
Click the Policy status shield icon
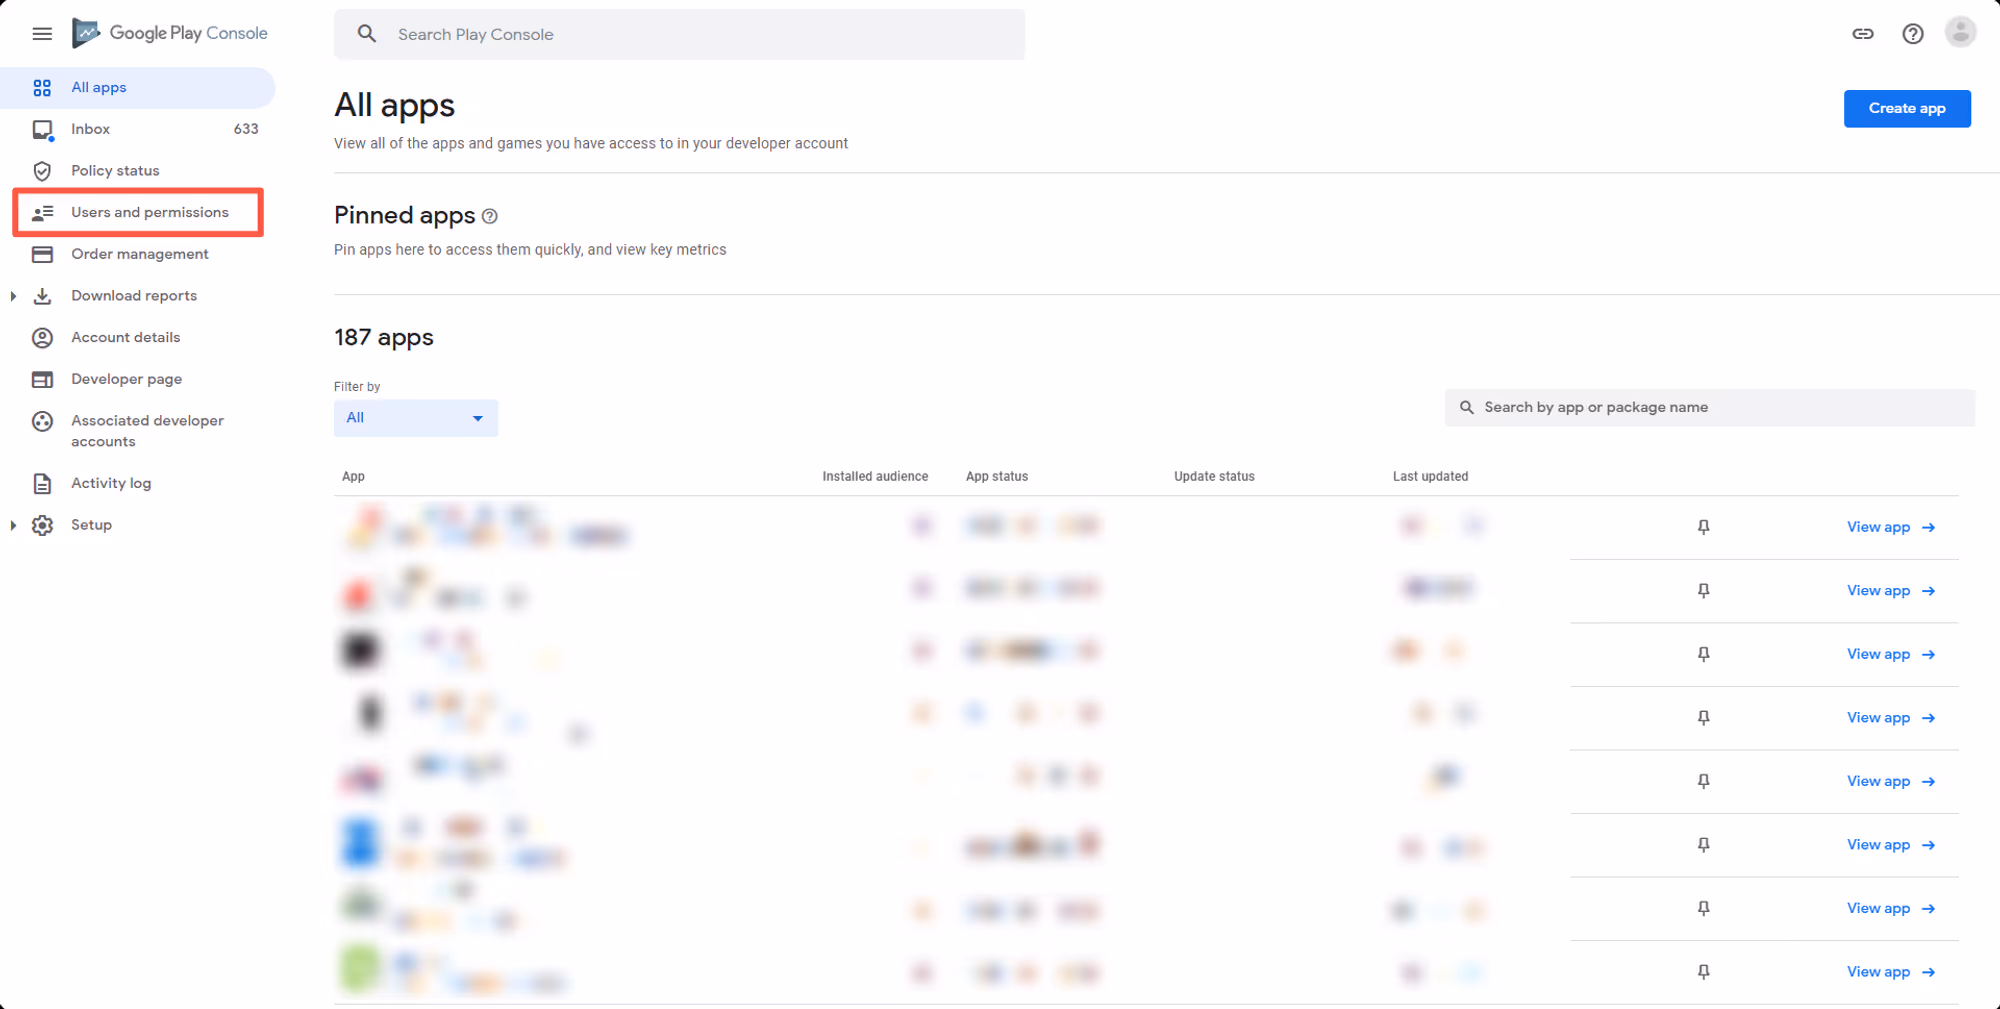[42, 171]
